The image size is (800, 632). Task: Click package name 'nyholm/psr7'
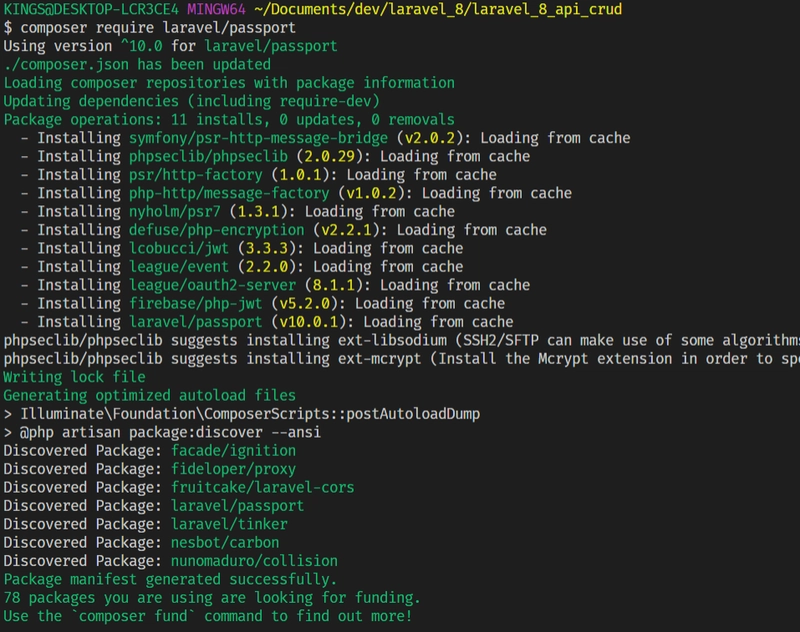[175, 211]
